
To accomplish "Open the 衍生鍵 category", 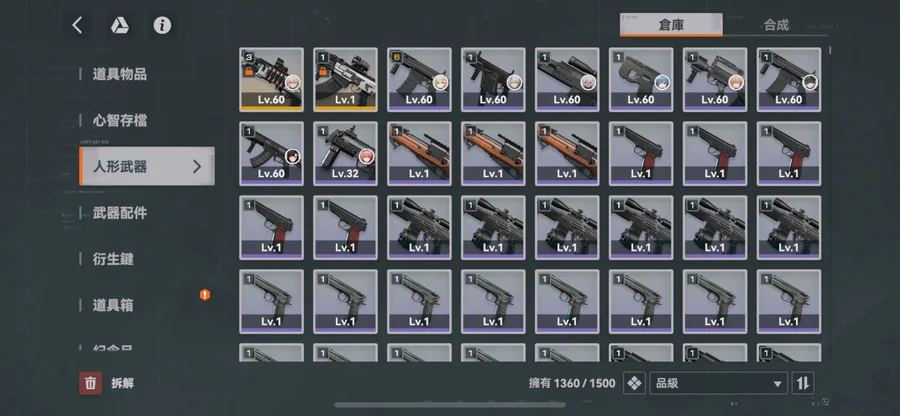I will (113, 259).
